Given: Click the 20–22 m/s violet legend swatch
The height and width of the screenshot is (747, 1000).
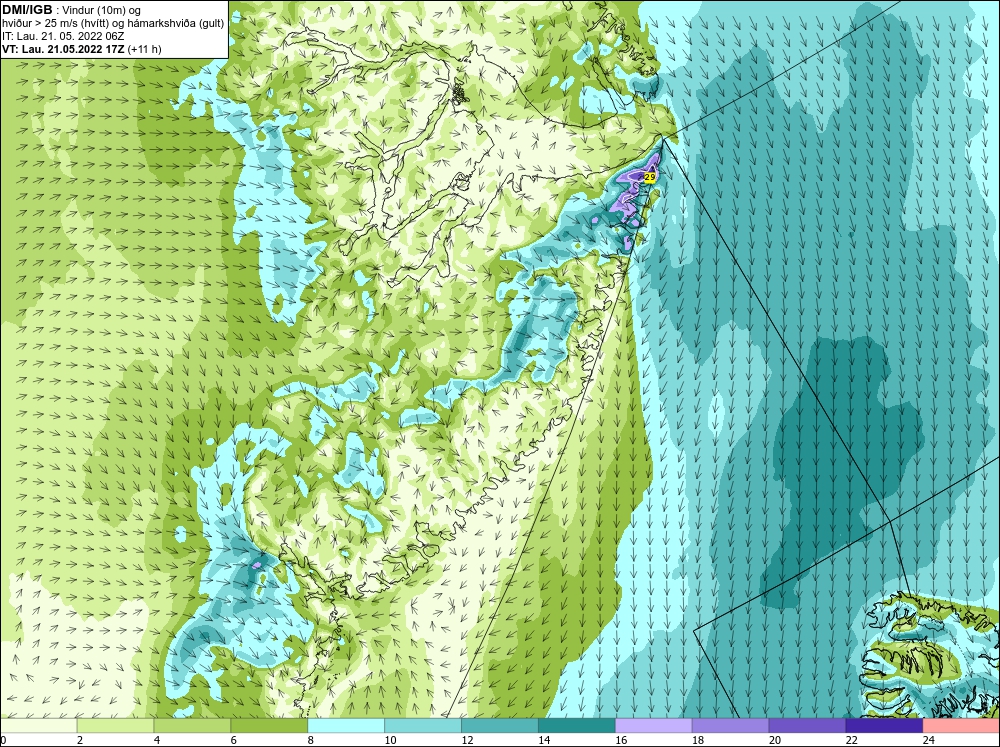Looking at the screenshot, I should [807, 725].
